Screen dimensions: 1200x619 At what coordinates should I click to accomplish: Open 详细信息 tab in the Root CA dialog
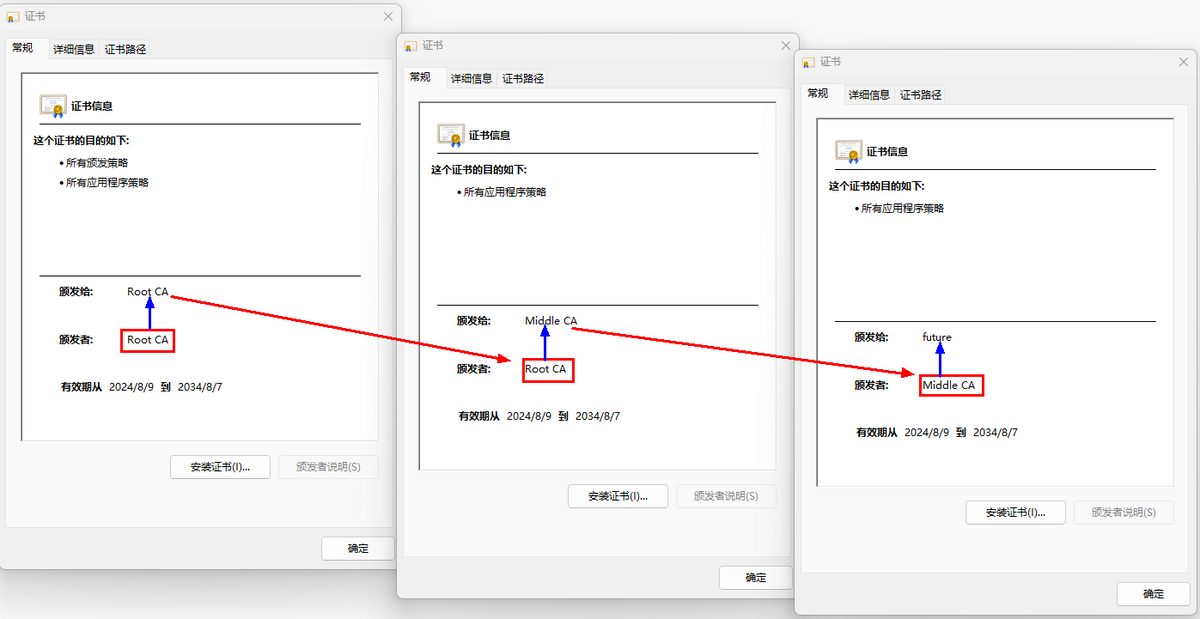[74, 49]
